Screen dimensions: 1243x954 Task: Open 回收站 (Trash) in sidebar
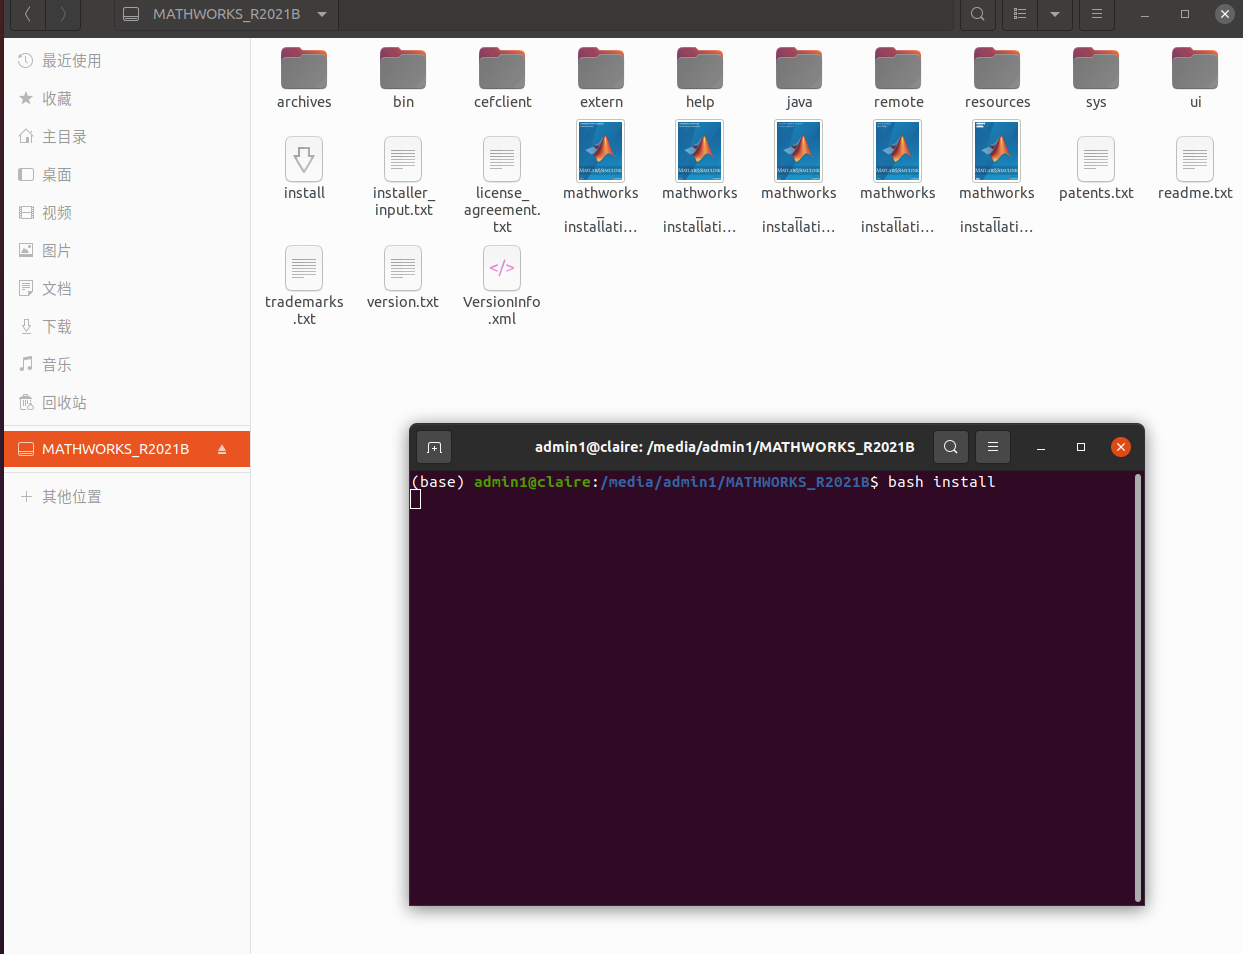[127, 403]
